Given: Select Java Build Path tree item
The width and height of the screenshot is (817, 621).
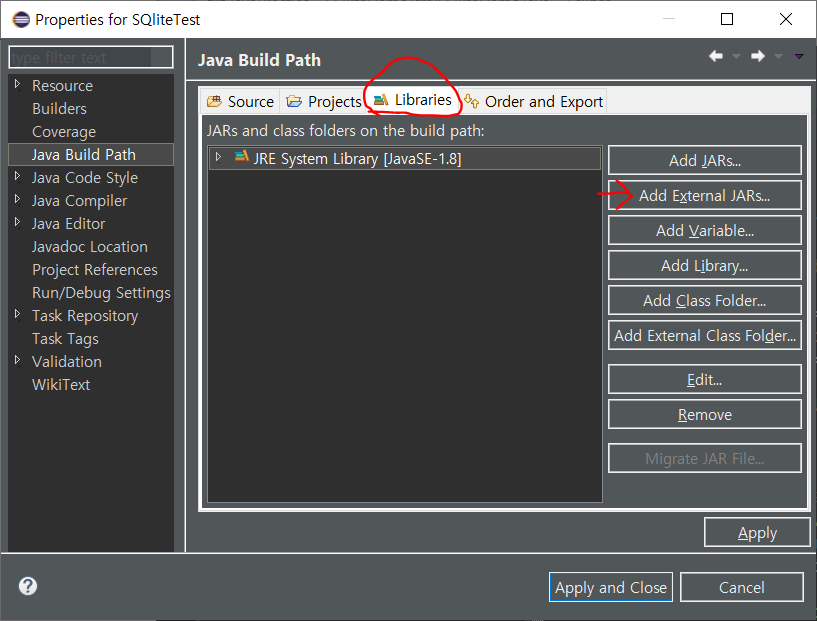Looking at the screenshot, I should [91, 155].
